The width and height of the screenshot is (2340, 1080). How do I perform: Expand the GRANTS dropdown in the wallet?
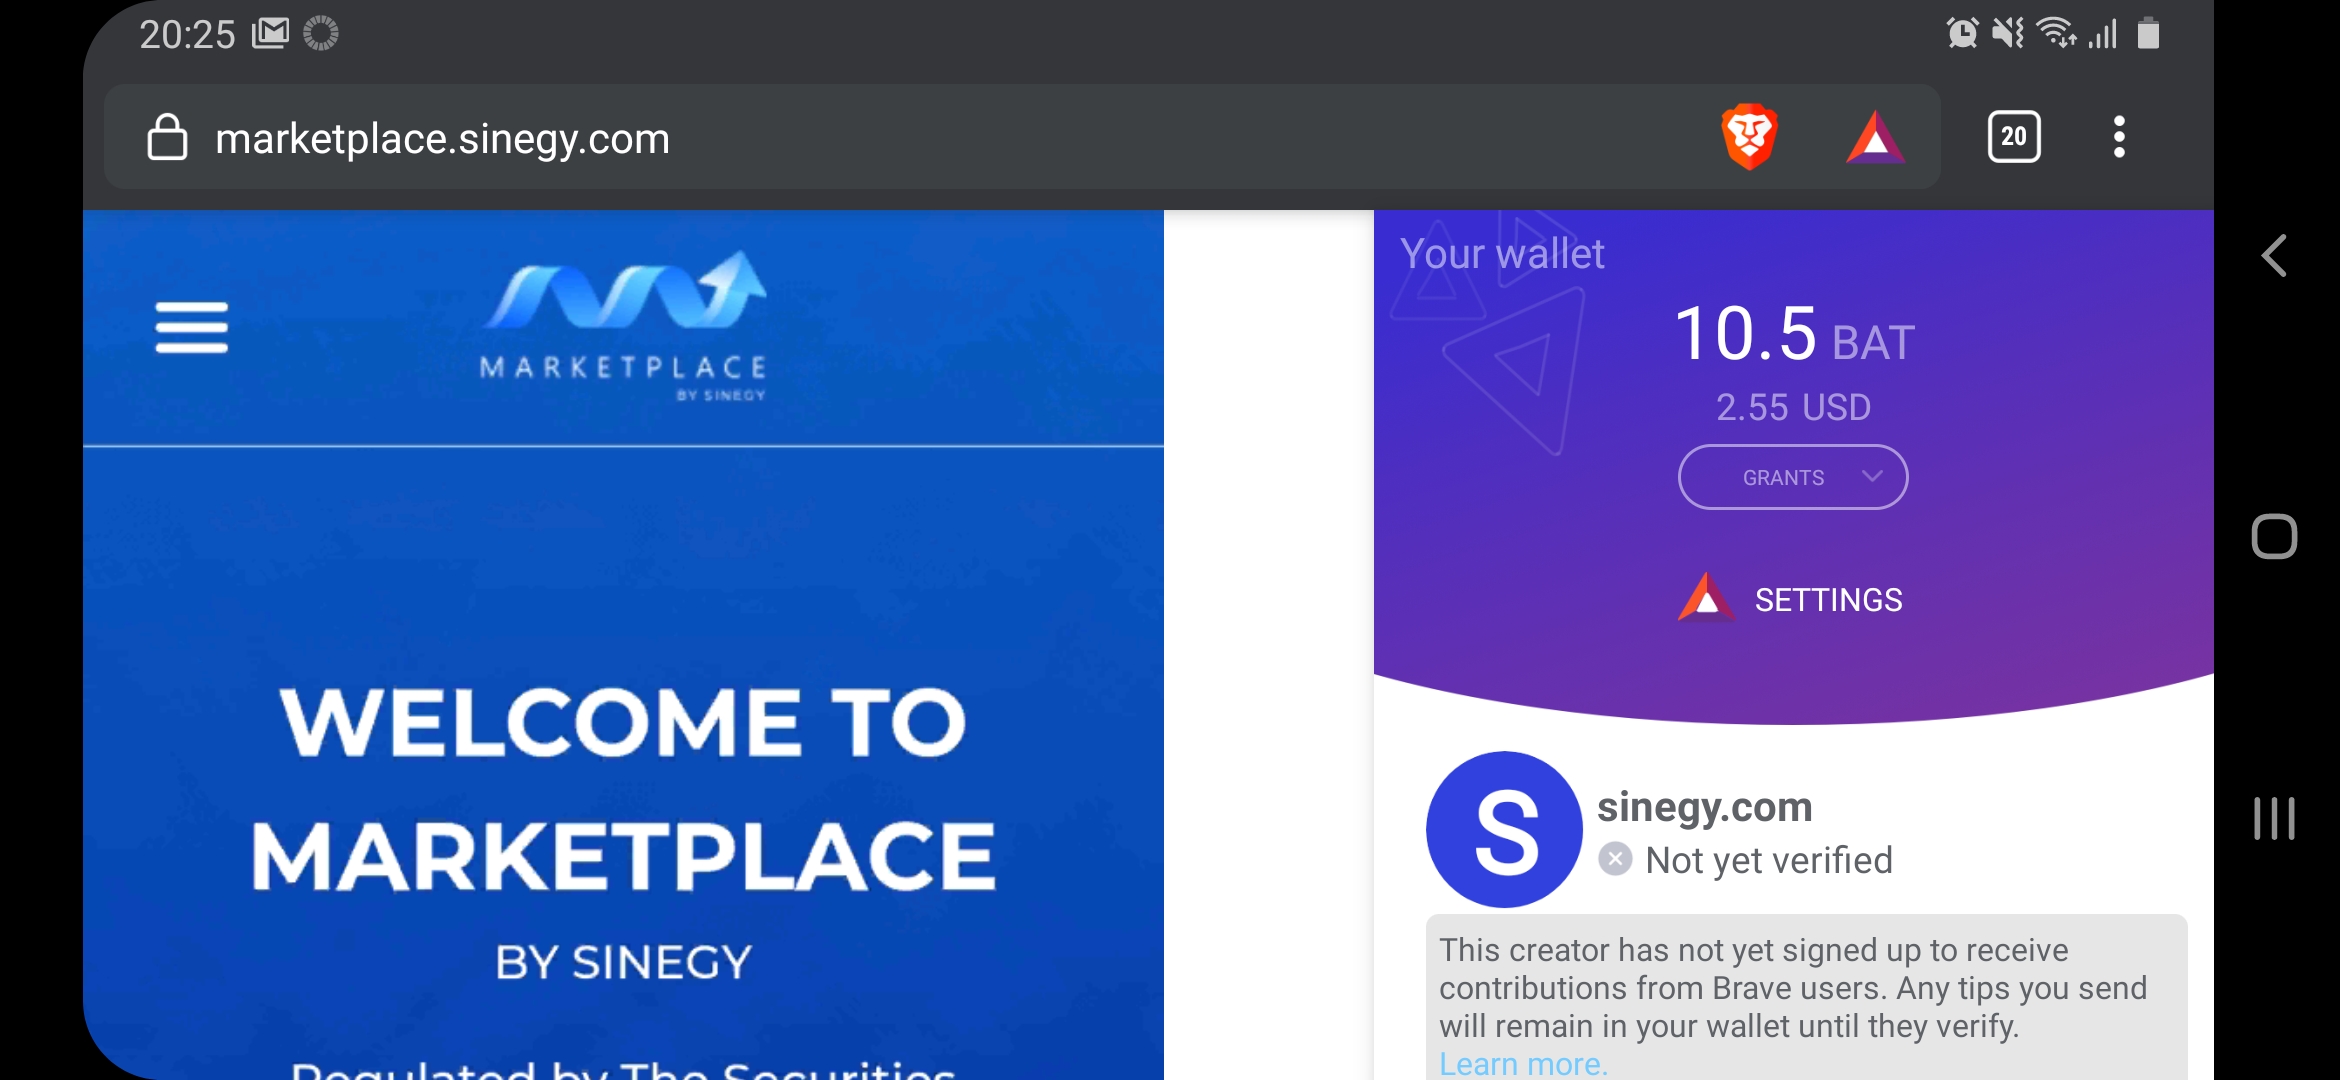[1793, 477]
